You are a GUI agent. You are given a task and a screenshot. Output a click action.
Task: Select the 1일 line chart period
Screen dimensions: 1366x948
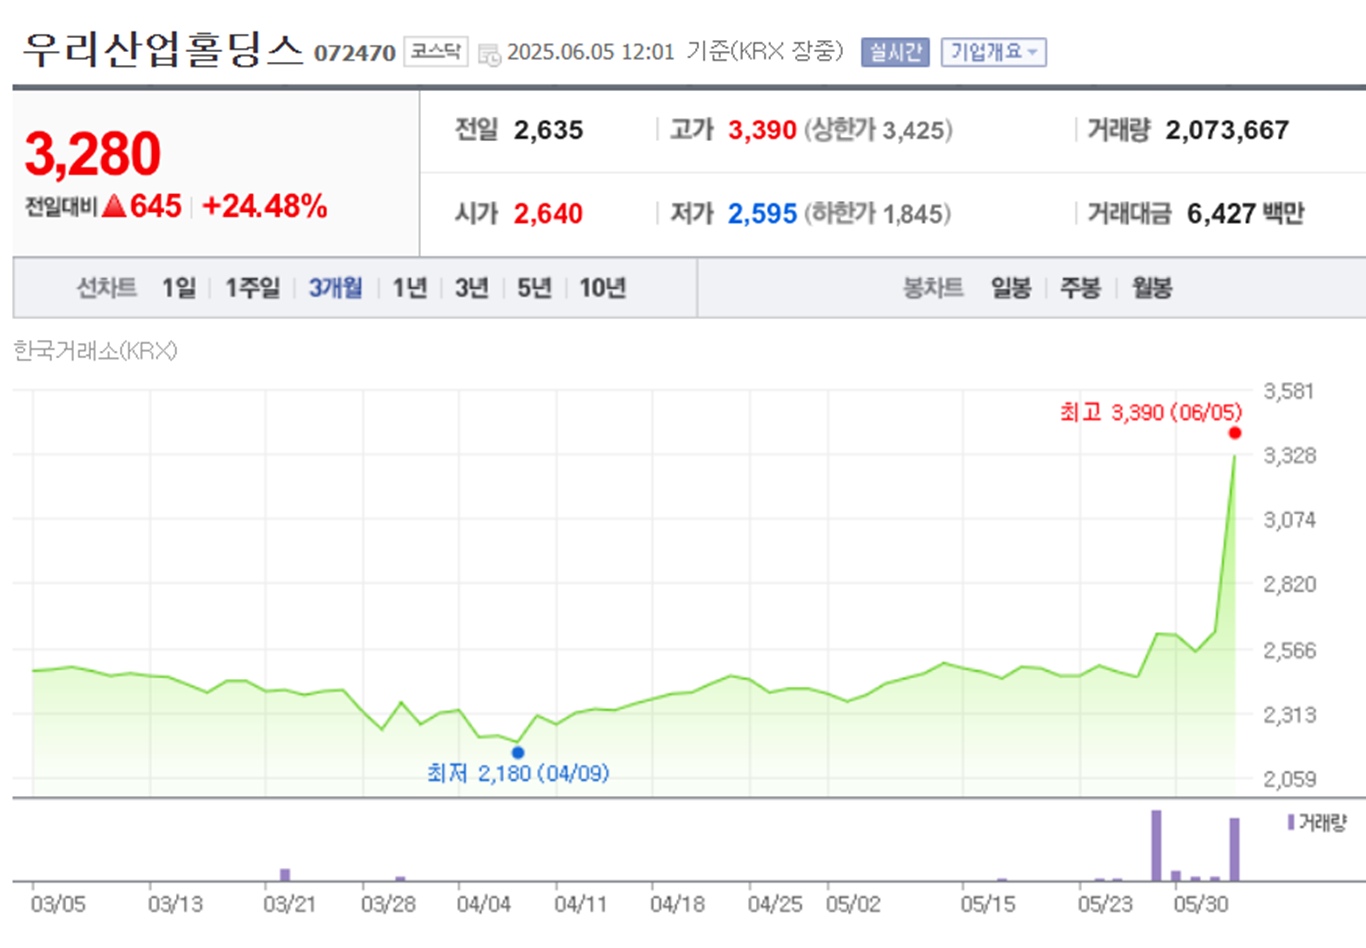pos(179,288)
